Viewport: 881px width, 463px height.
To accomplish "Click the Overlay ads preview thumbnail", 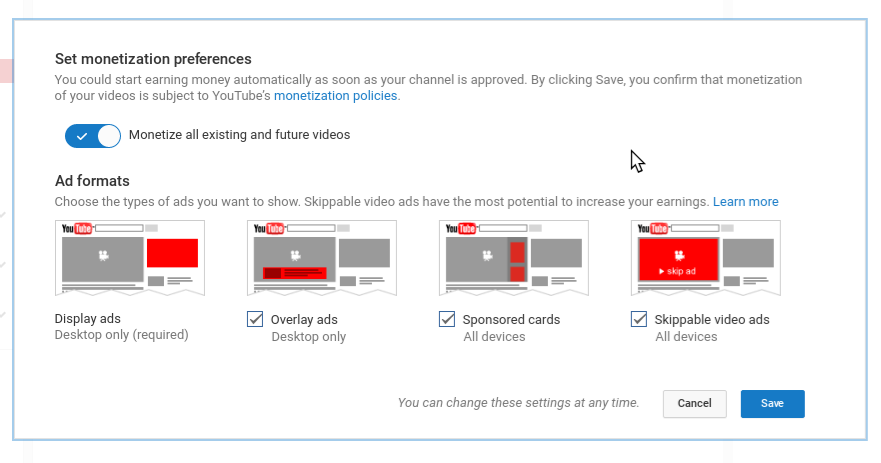I will (322, 258).
